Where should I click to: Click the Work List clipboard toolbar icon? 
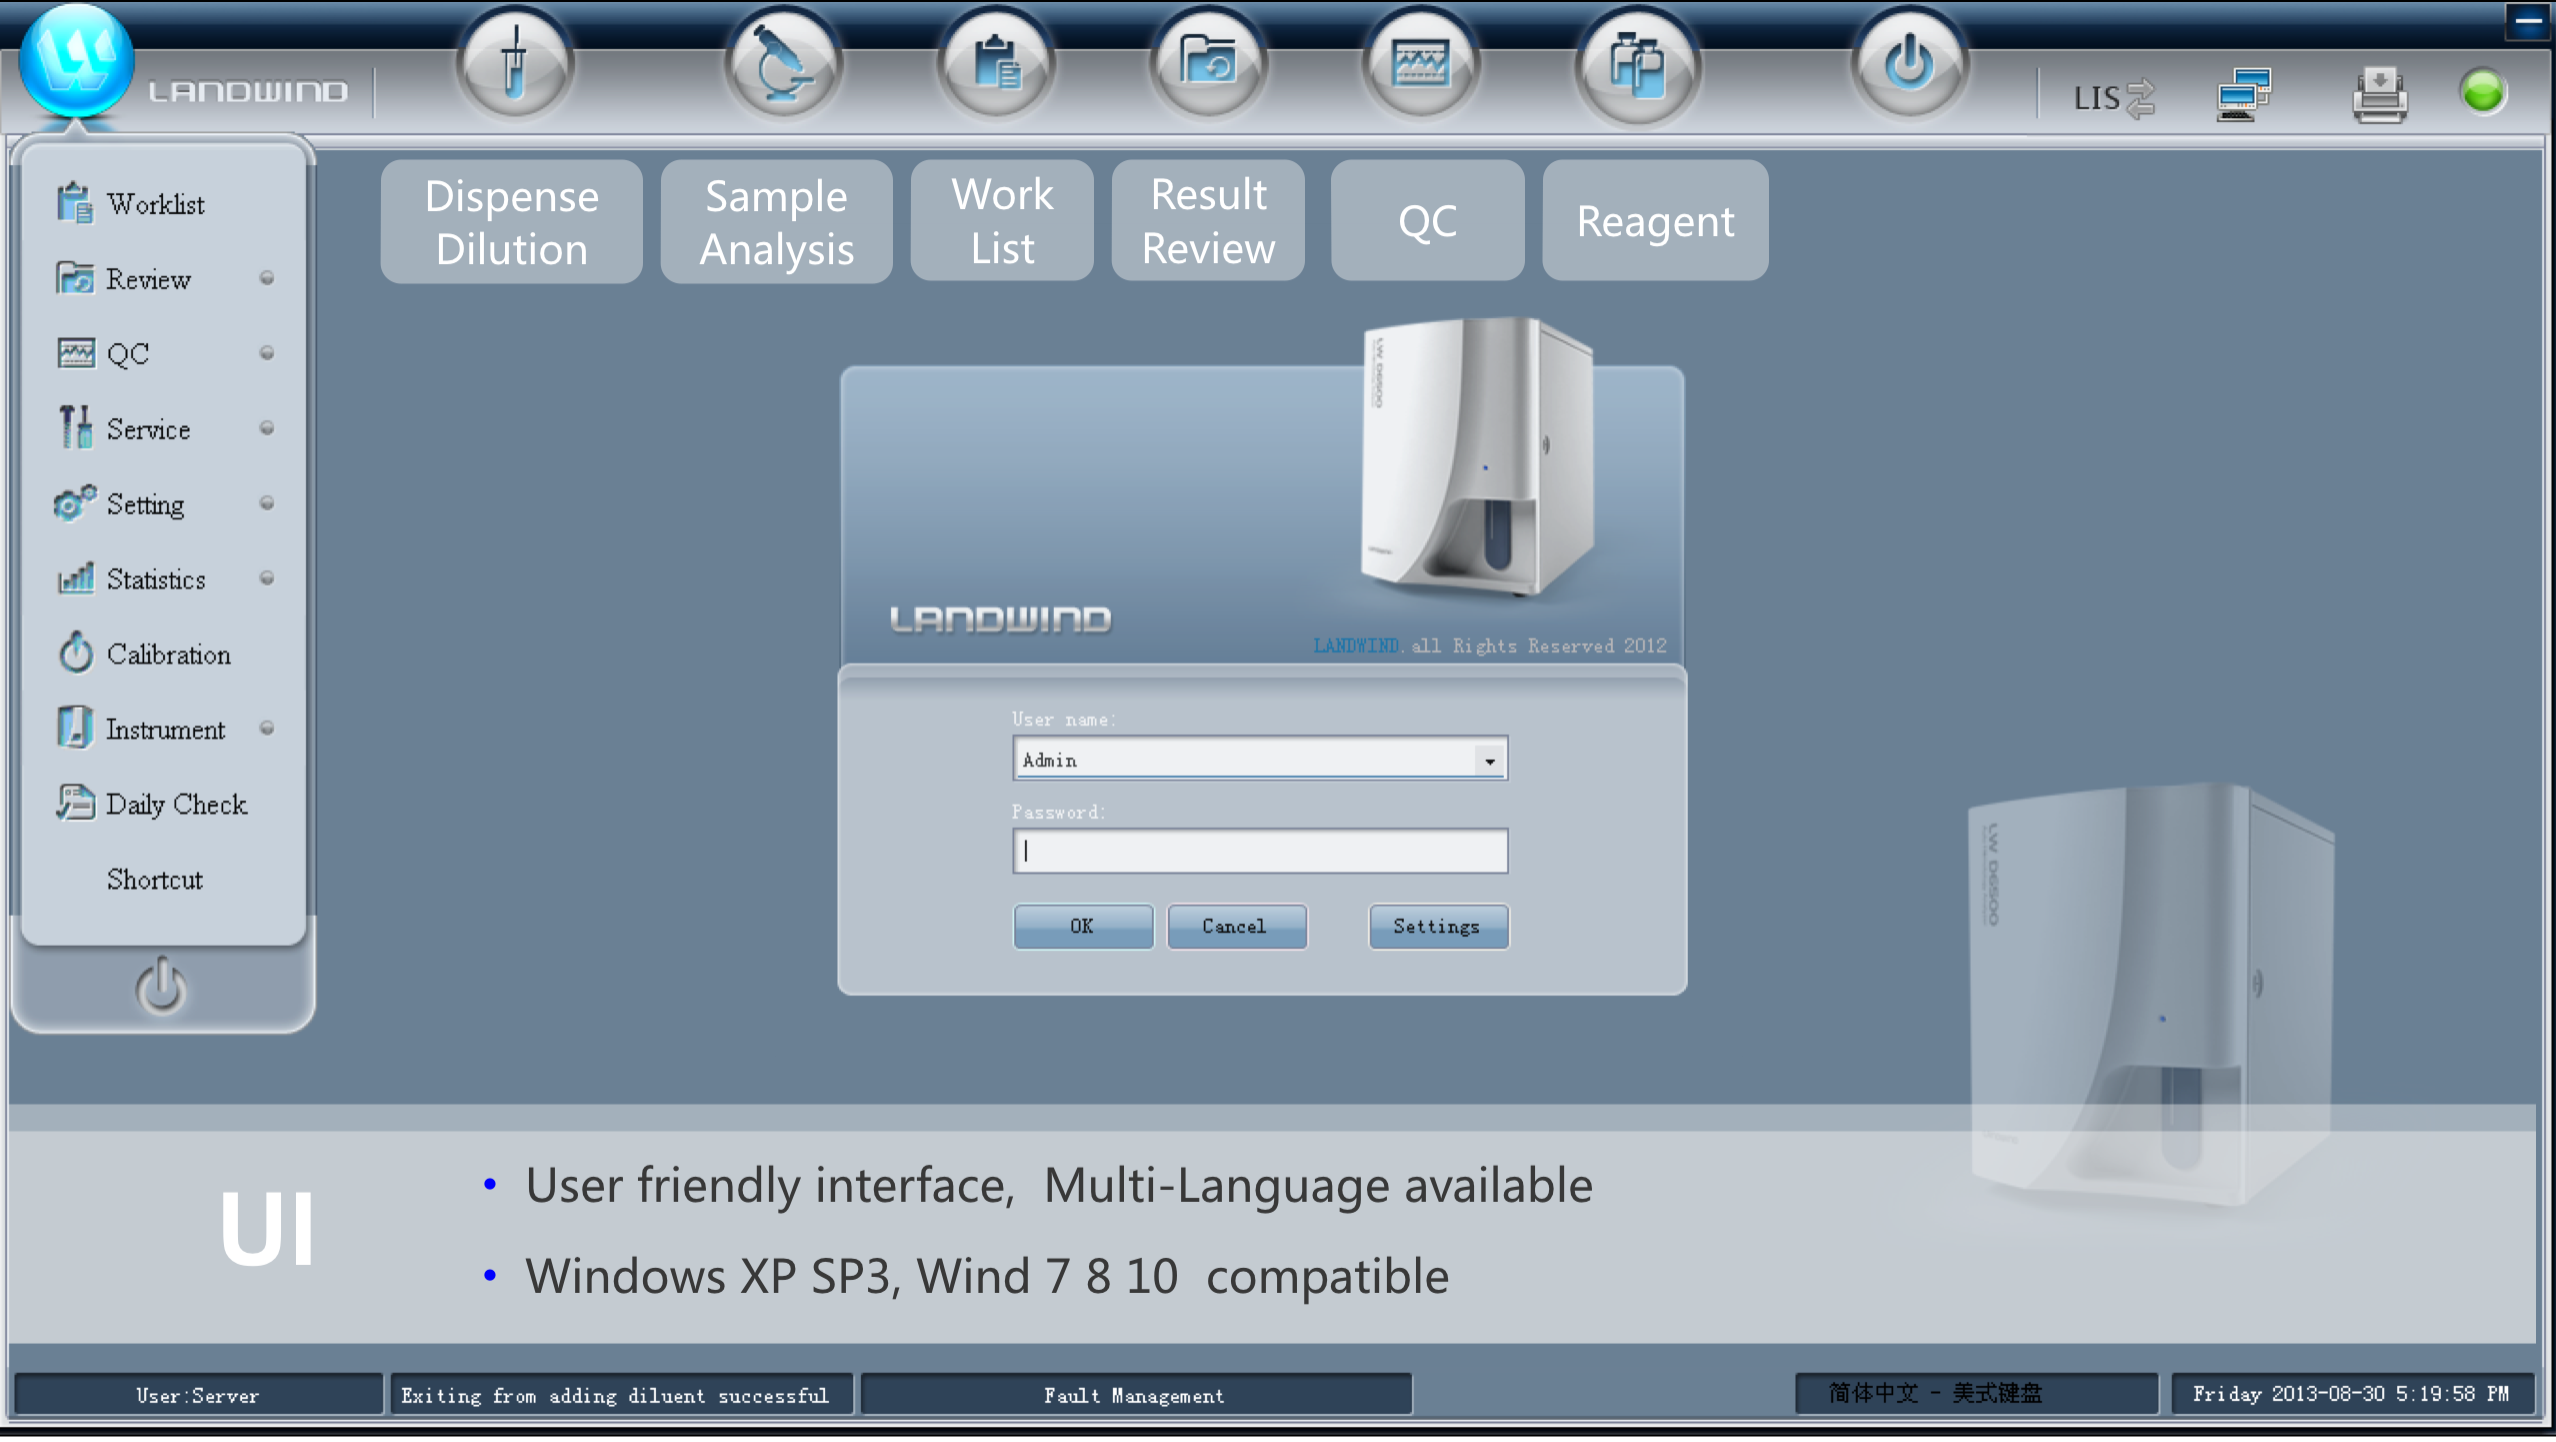[x=996, y=66]
